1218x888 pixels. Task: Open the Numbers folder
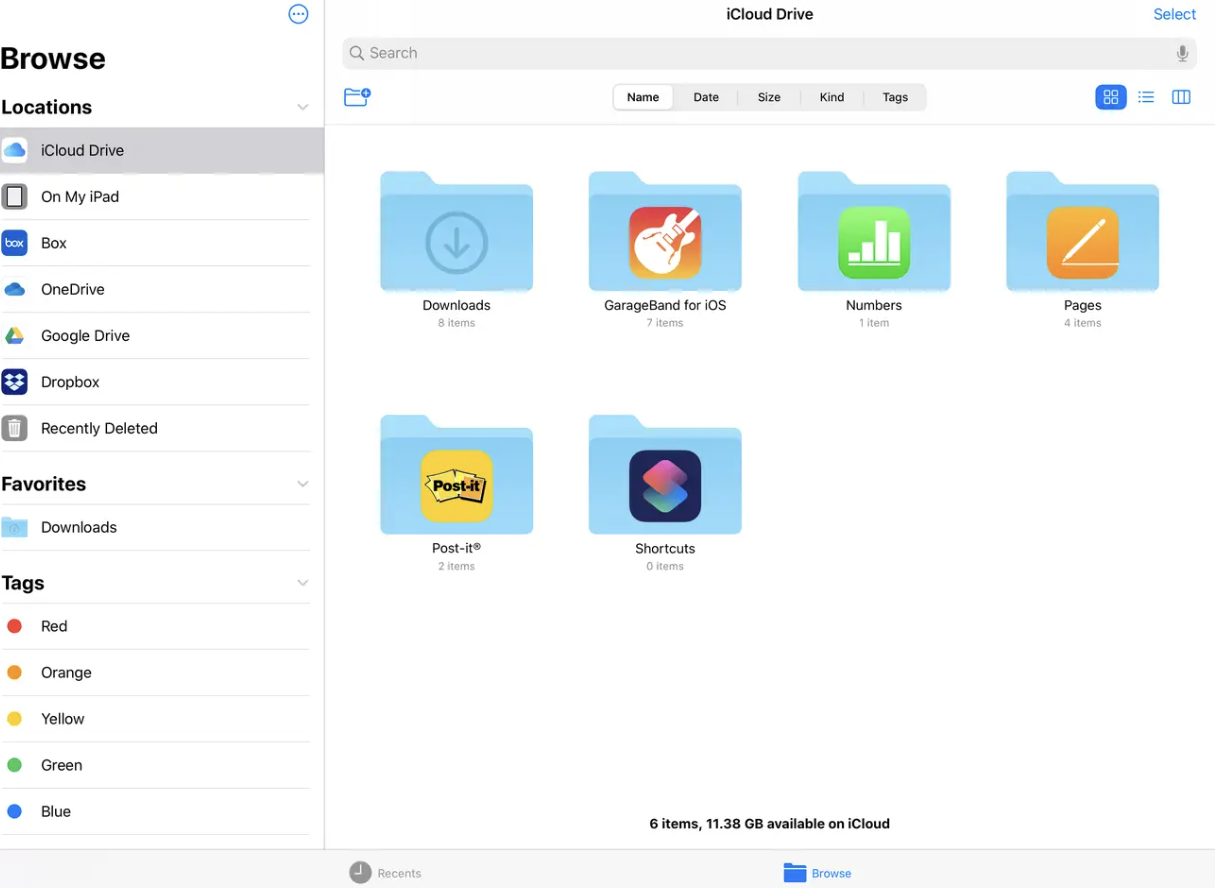[x=874, y=232]
